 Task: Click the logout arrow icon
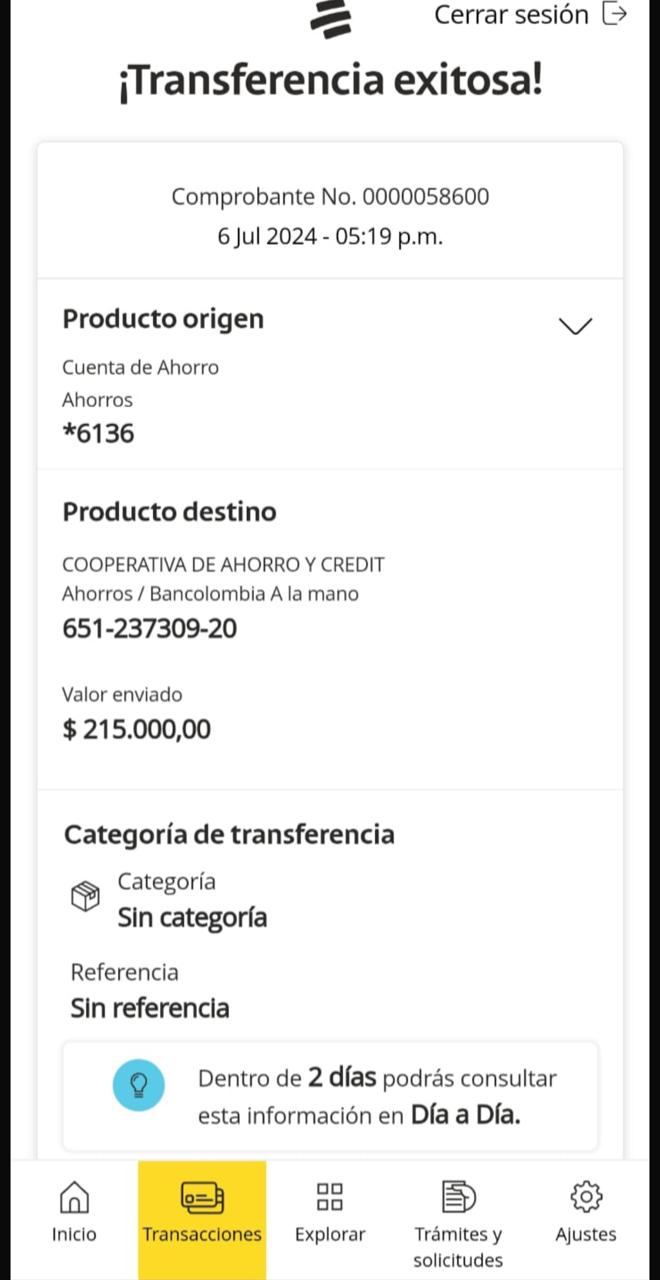(x=615, y=14)
